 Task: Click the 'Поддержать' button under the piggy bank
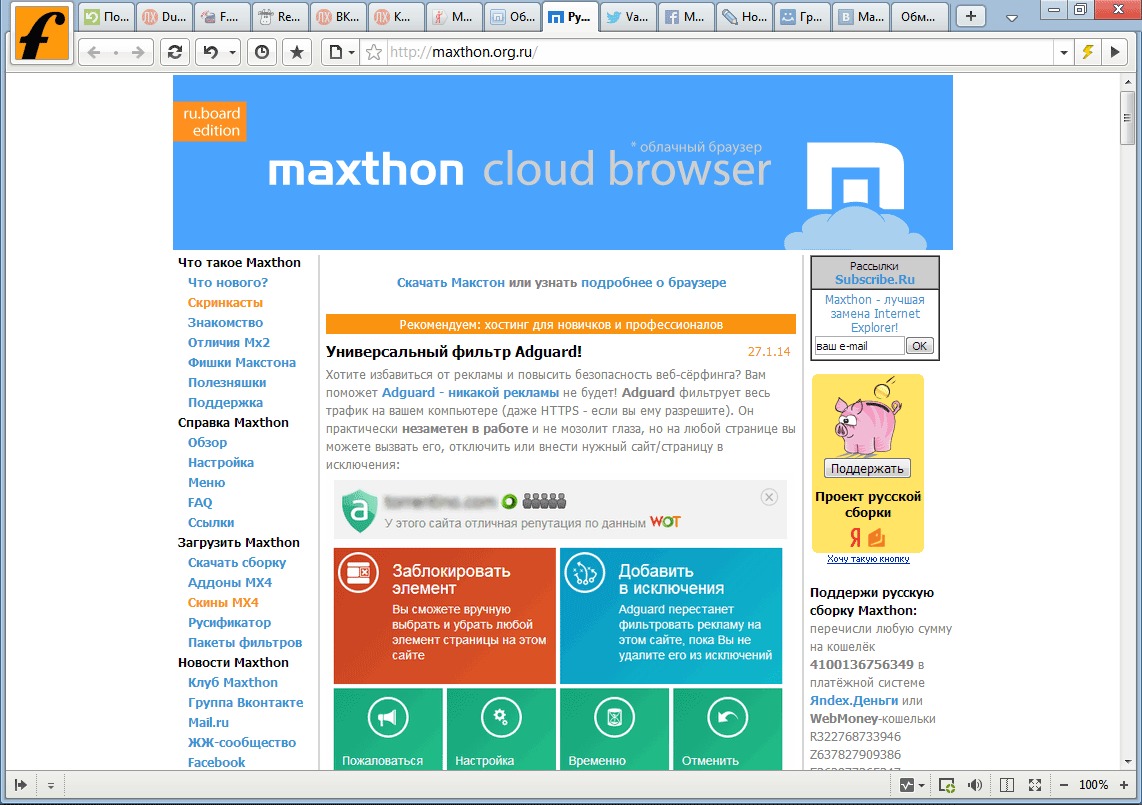coord(867,468)
